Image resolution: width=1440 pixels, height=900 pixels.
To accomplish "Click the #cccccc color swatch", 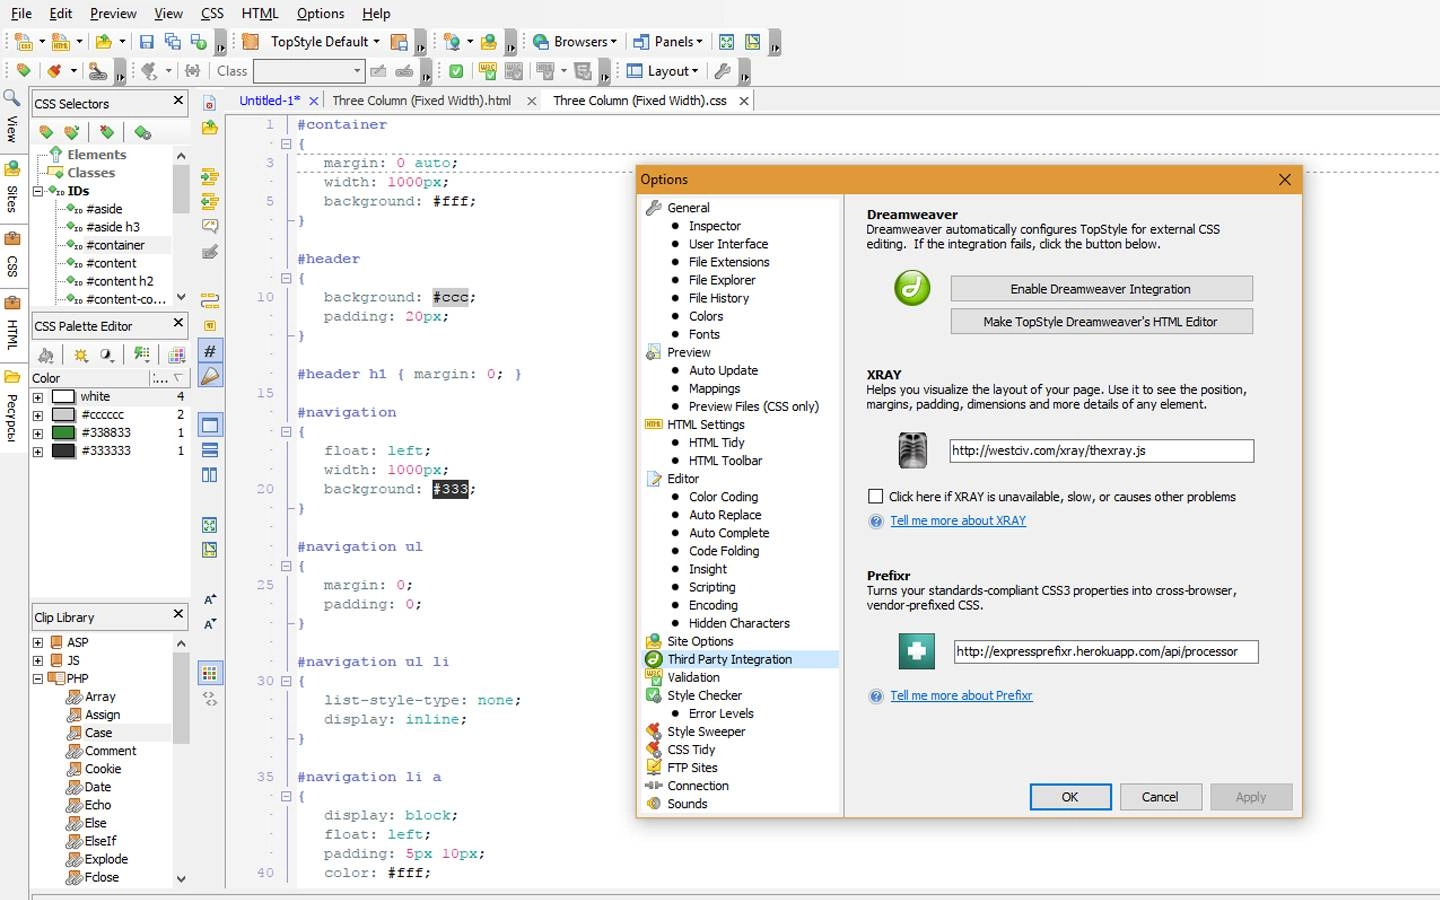I will [x=64, y=415].
